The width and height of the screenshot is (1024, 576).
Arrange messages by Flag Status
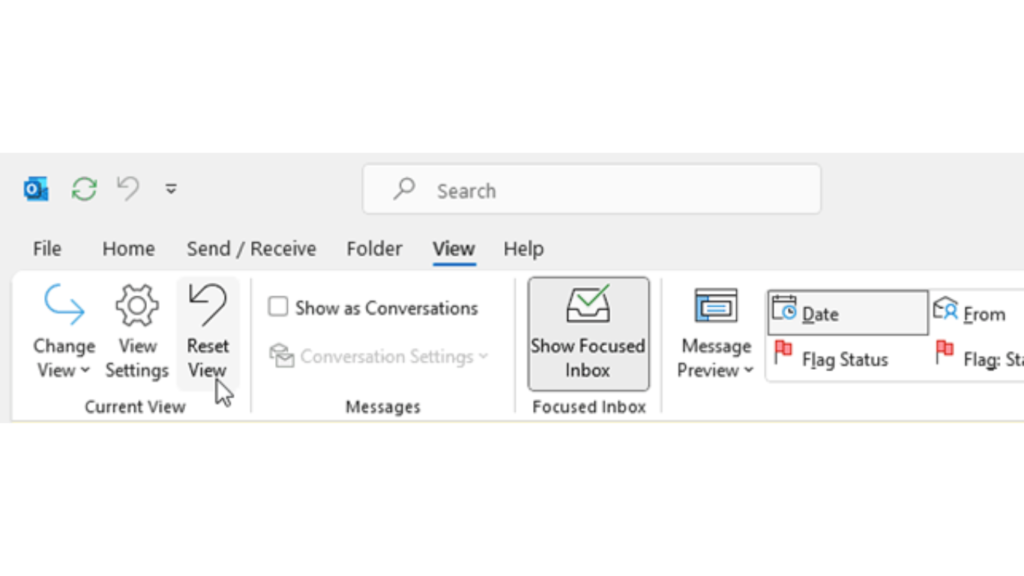coord(832,358)
